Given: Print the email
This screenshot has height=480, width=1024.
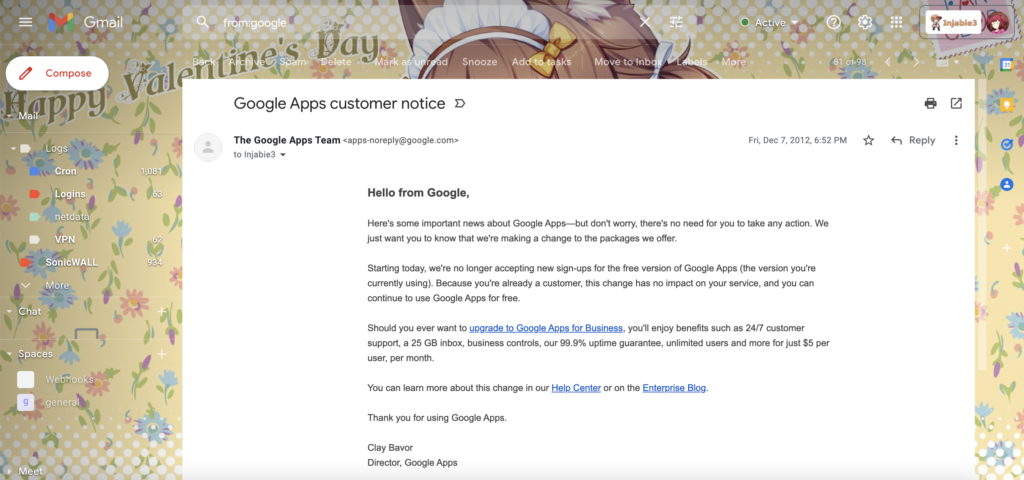Looking at the screenshot, I should tap(931, 103).
